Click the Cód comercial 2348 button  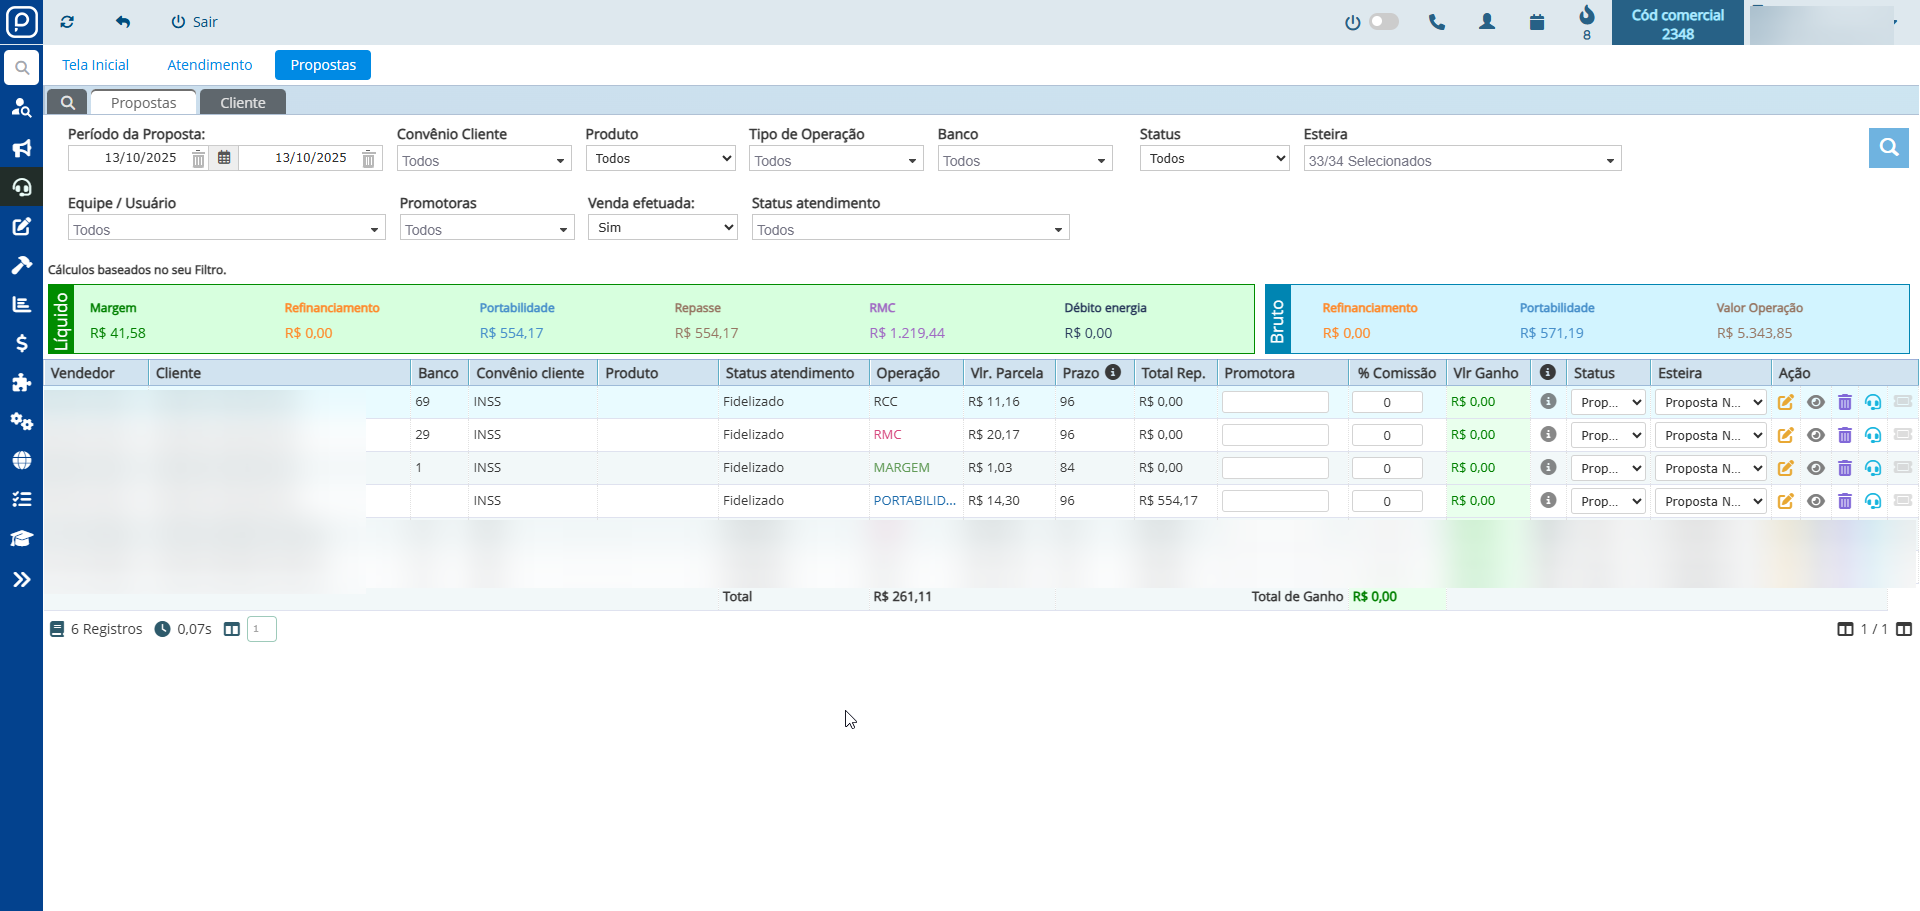1677,24
